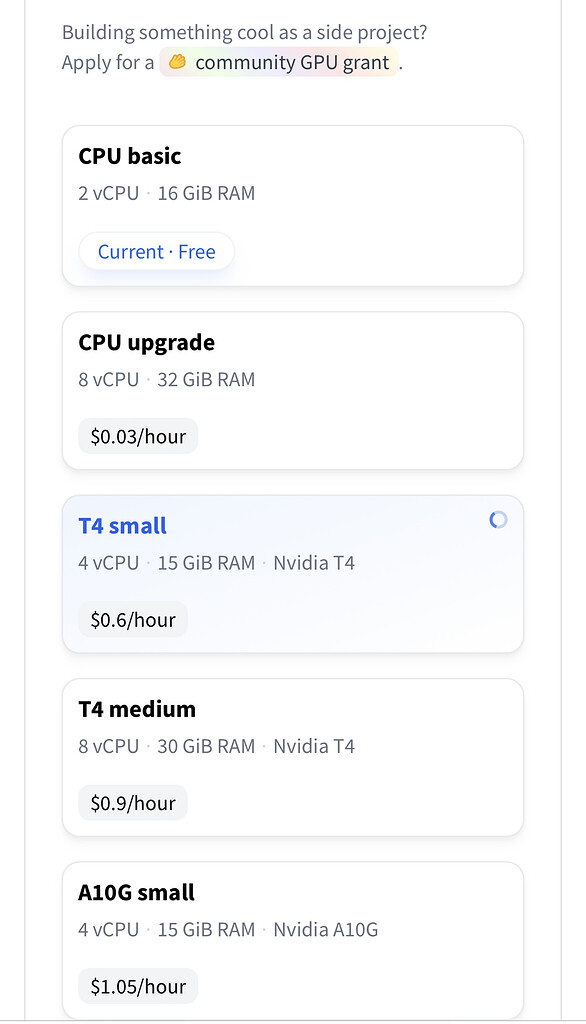Select the CPU upgrade hardware tier

(x=291, y=390)
